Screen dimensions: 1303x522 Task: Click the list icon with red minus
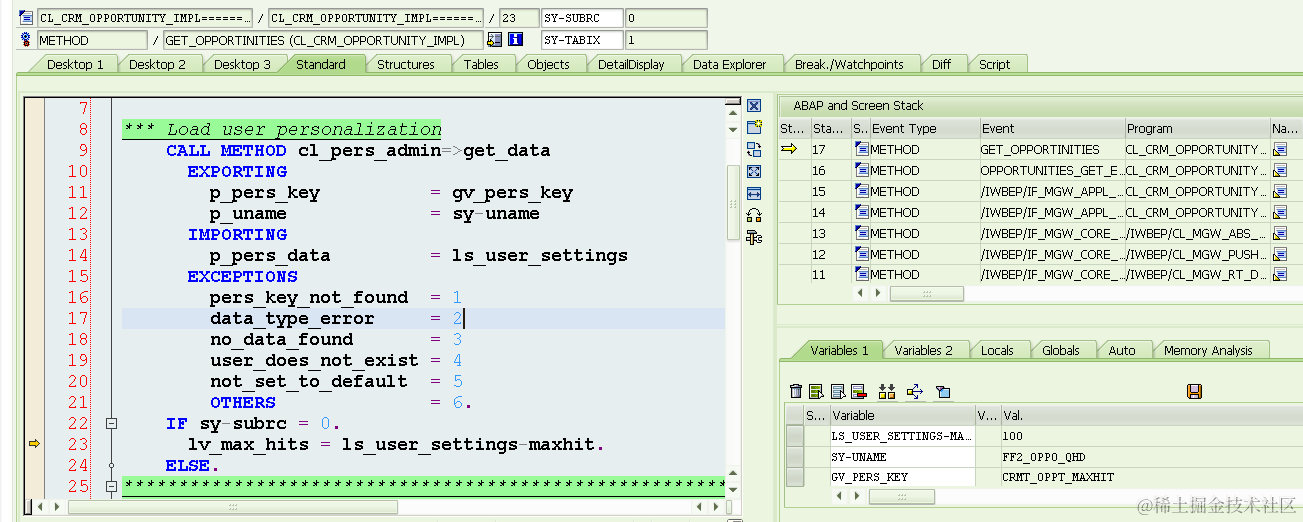[x=858, y=391]
